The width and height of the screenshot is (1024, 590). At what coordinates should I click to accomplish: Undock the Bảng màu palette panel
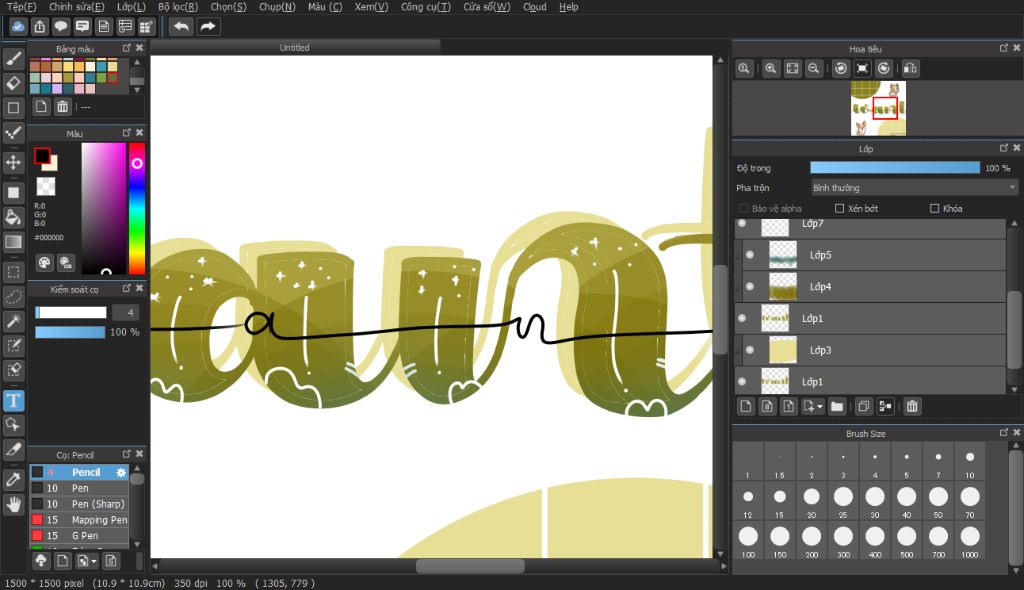pos(127,48)
